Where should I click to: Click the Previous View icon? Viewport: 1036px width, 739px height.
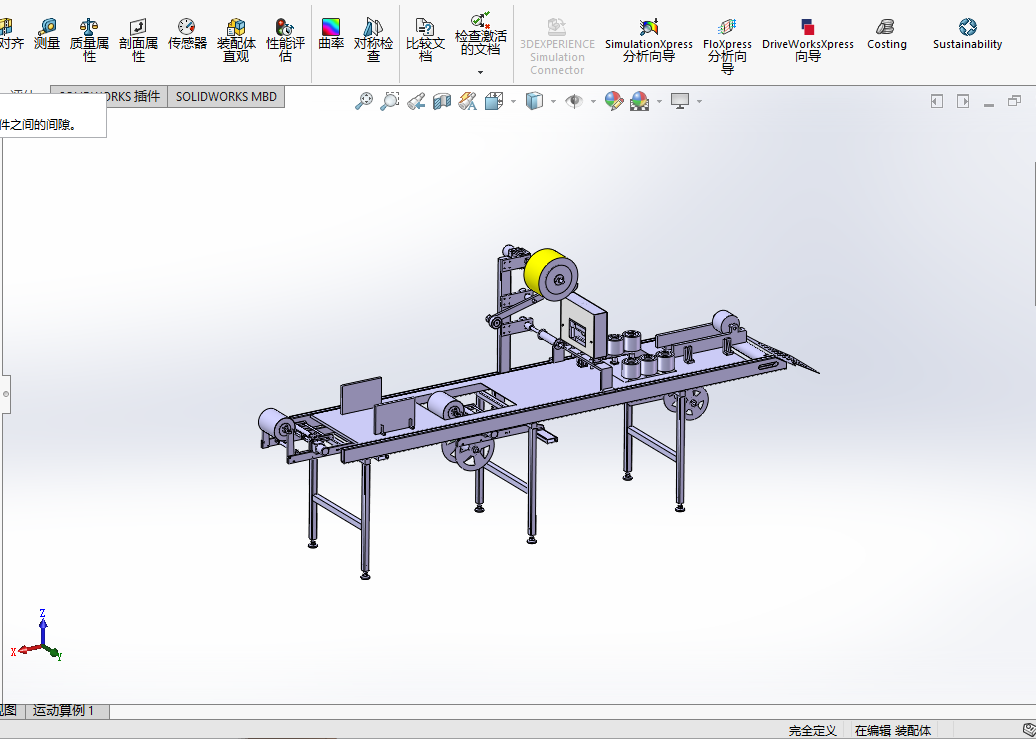pos(416,101)
